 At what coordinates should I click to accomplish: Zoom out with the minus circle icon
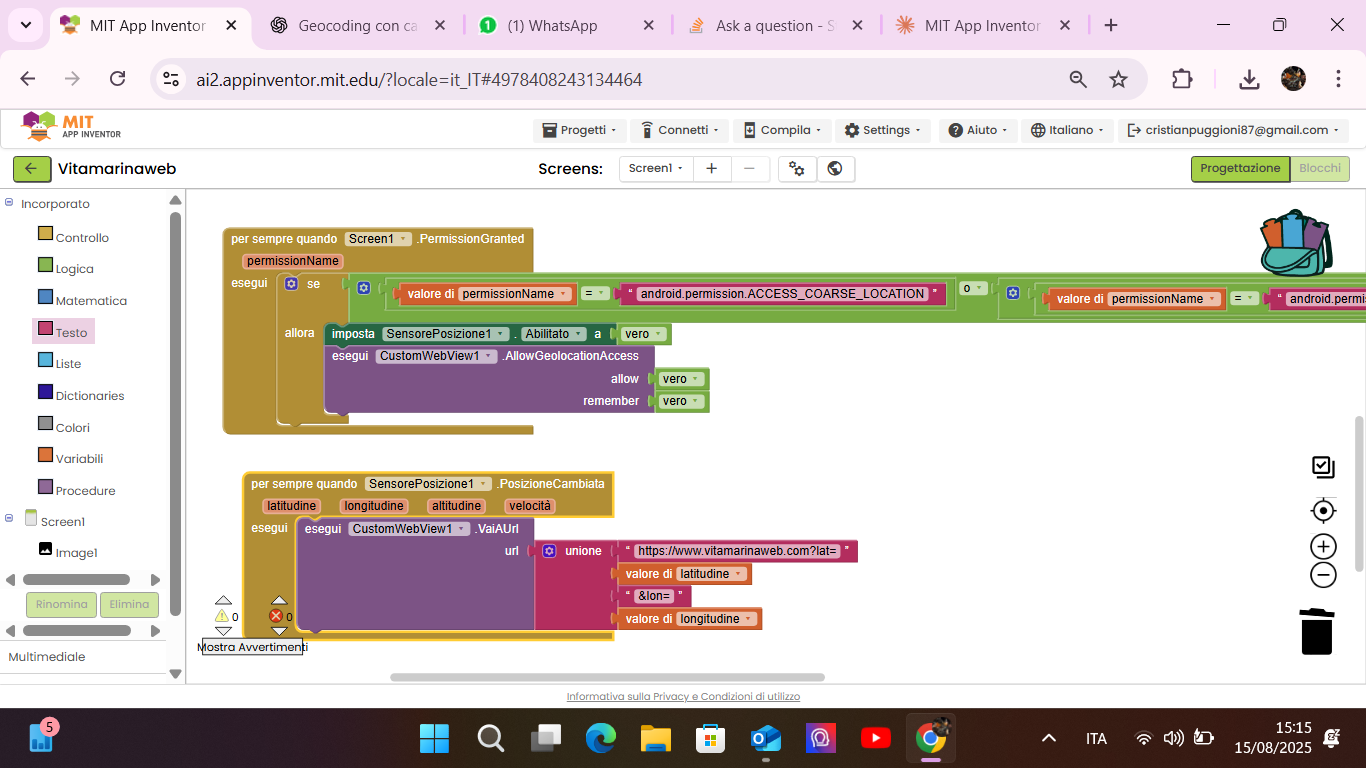point(1323,575)
